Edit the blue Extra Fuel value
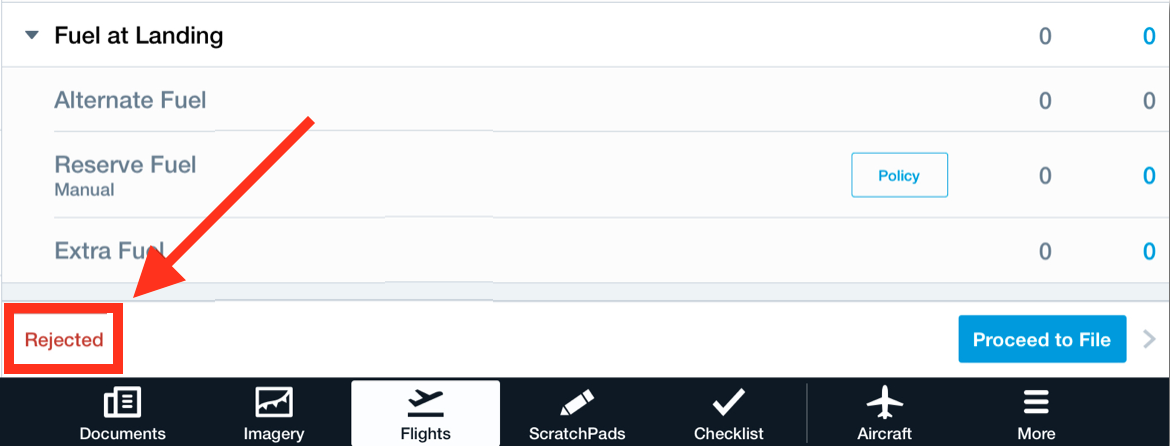The image size is (1170, 446). click(x=1149, y=252)
